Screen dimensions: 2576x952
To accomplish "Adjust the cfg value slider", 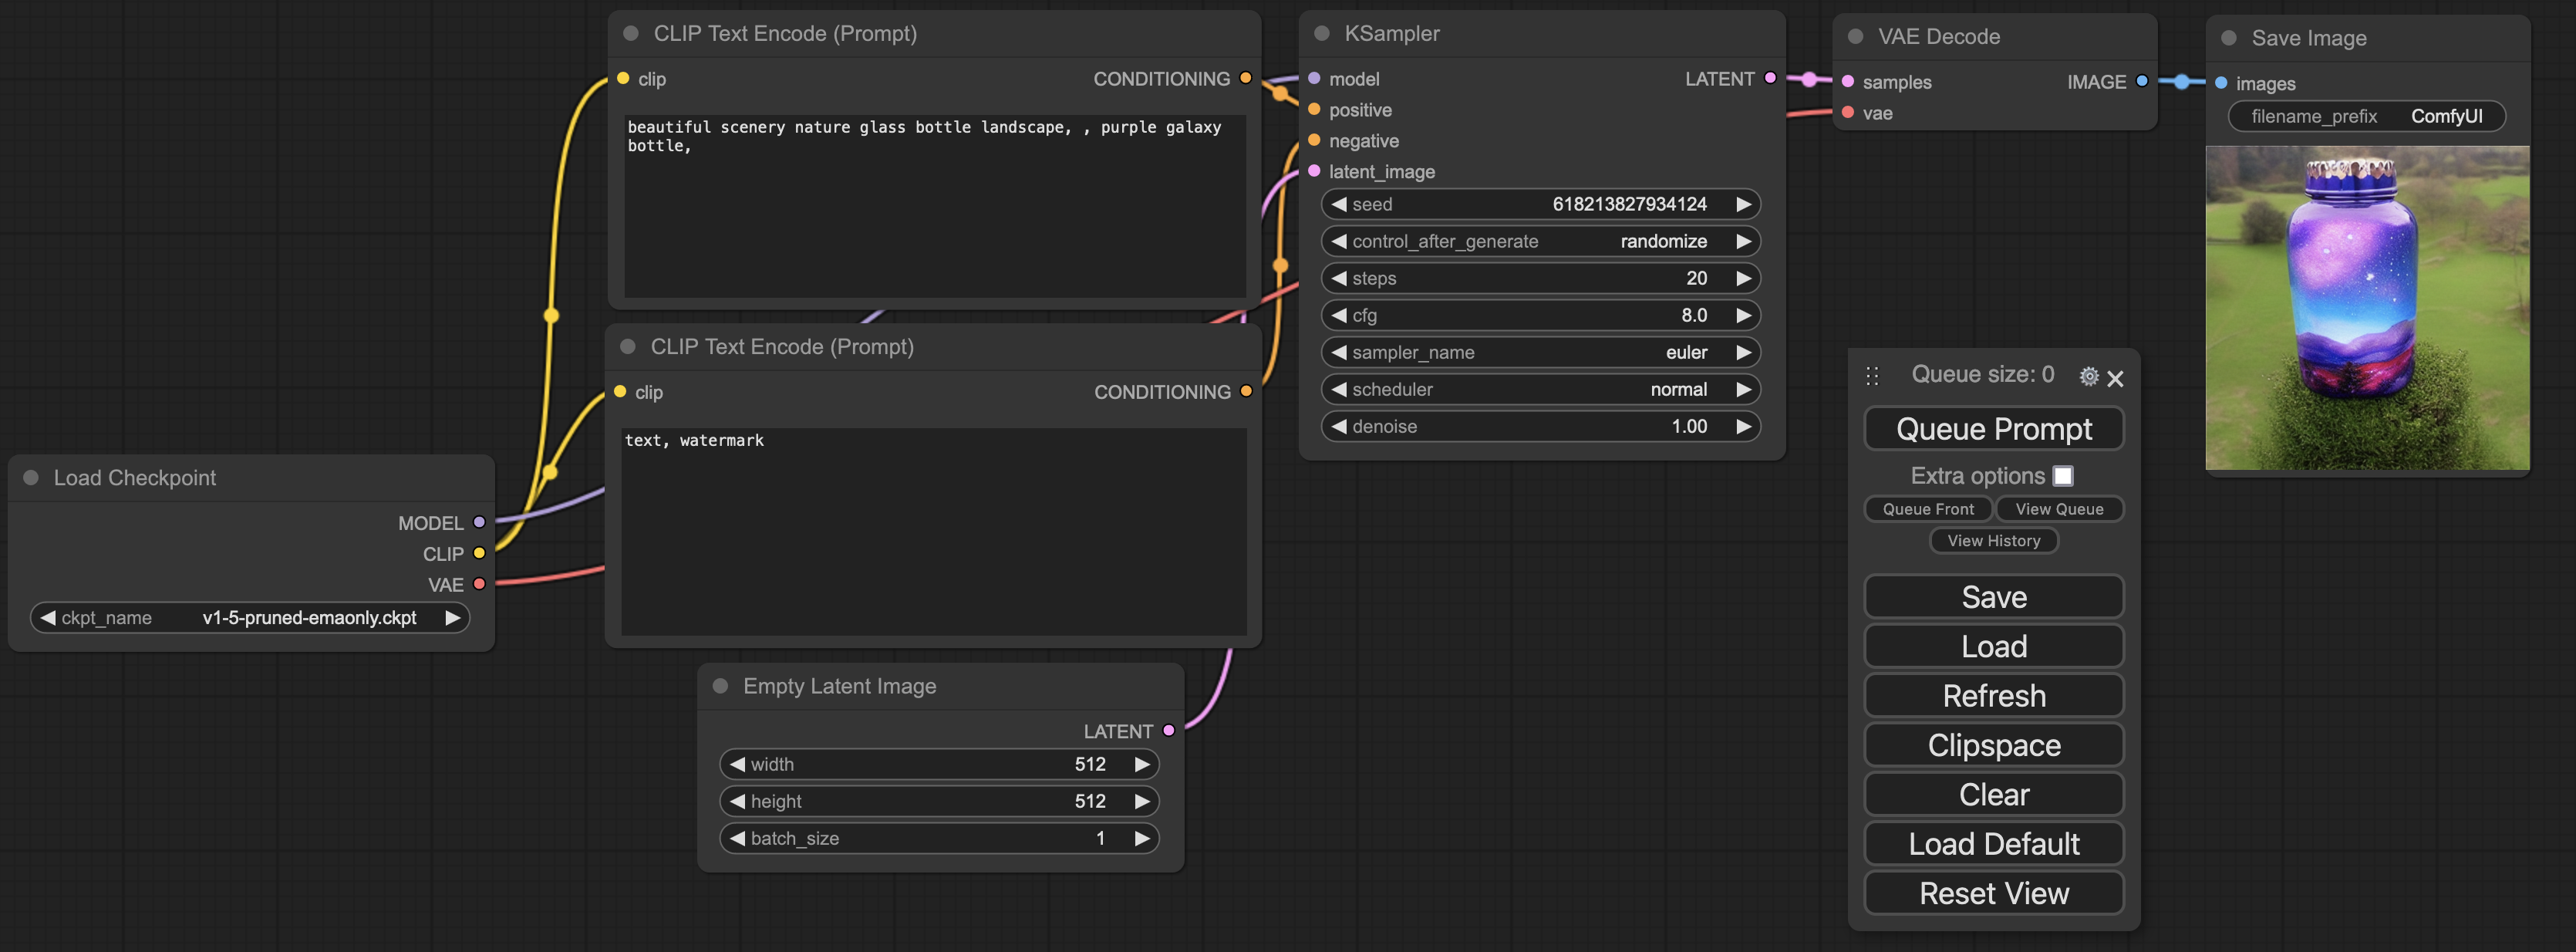I will tap(1540, 315).
